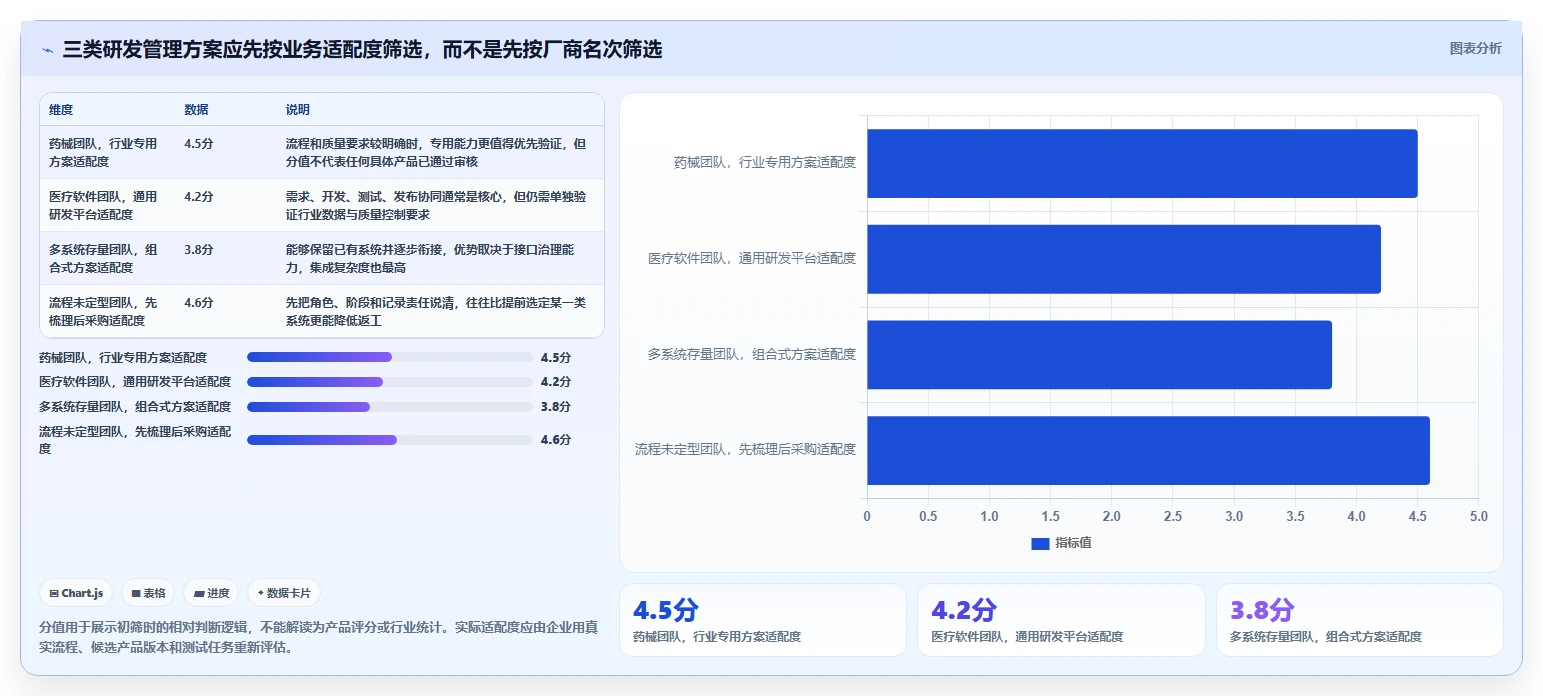1543x696 pixels.
Task: Click the 指标值 legend color swatch
Action: (x=1040, y=543)
